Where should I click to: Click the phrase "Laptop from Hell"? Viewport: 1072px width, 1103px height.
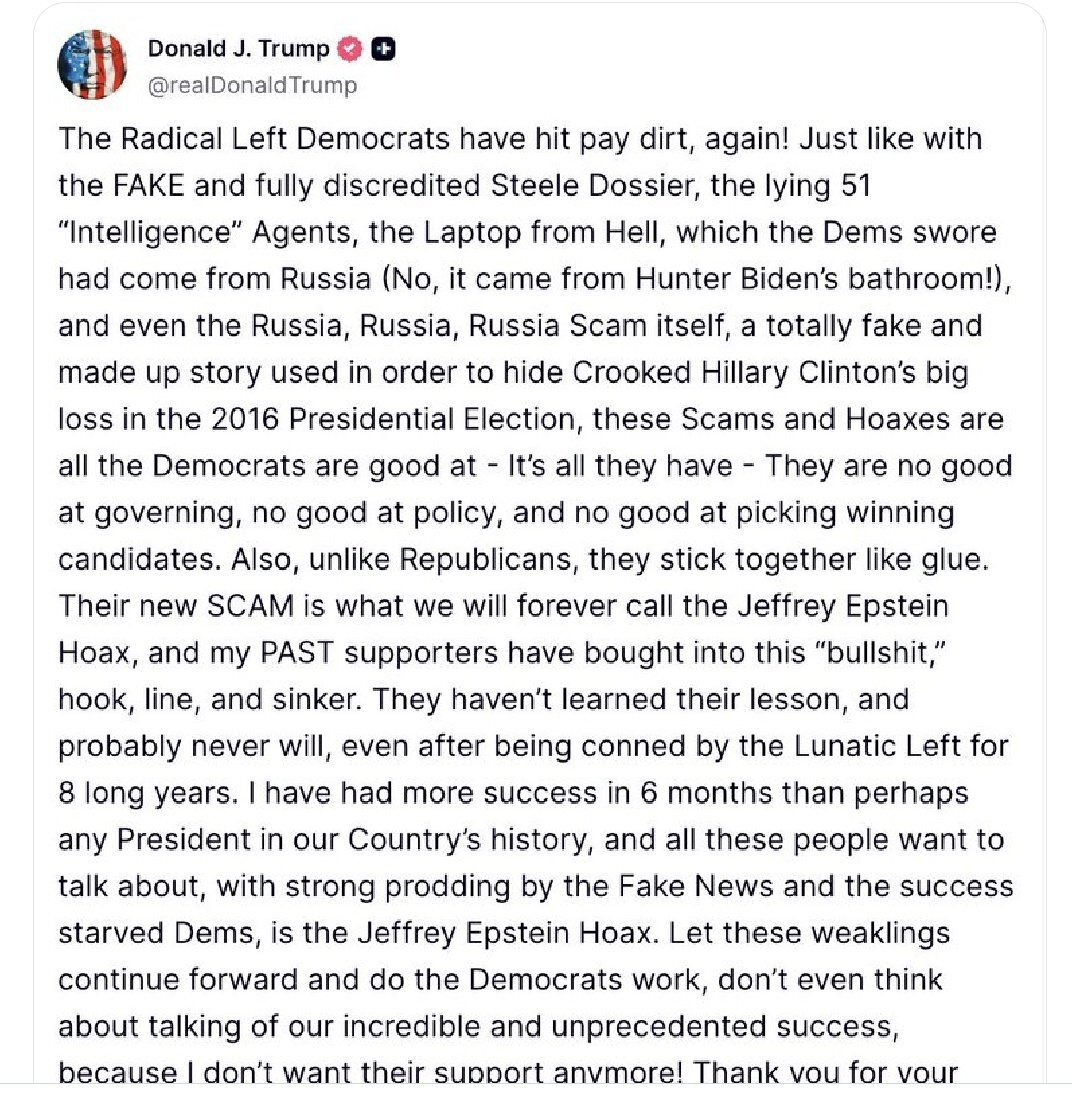click(544, 232)
